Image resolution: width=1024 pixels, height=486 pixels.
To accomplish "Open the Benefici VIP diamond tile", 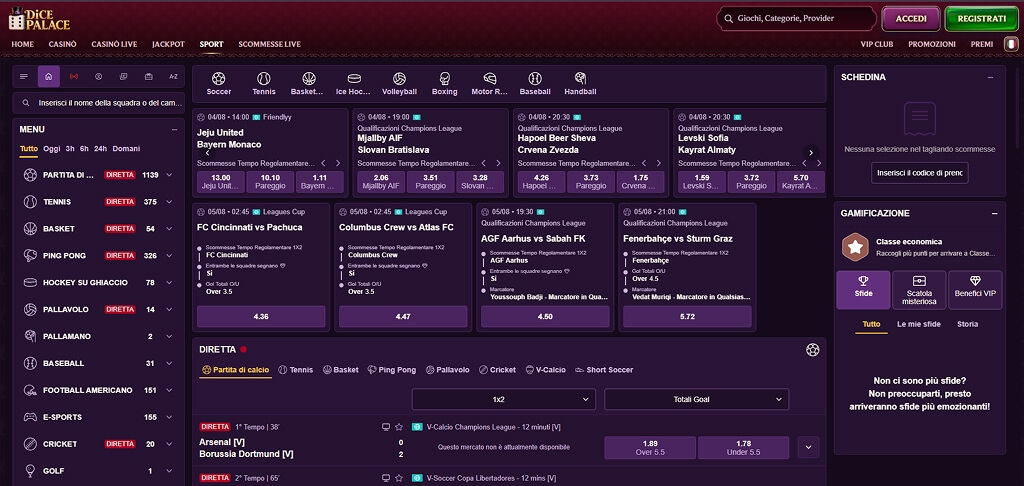I will click(x=975, y=289).
